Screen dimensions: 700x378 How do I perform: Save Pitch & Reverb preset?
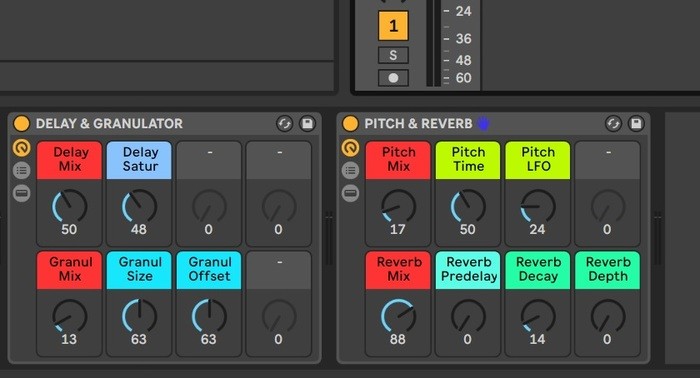(636, 124)
